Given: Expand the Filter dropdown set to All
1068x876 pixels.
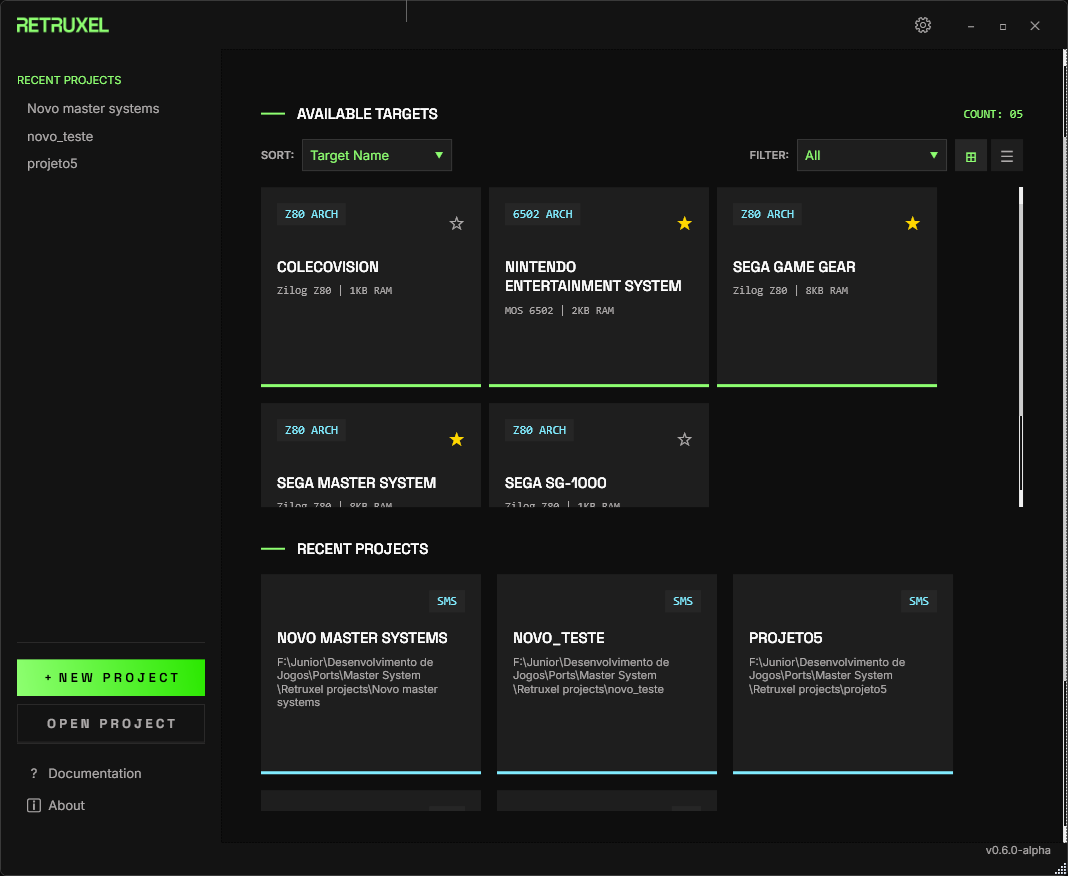Looking at the screenshot, I should point(871,156).
